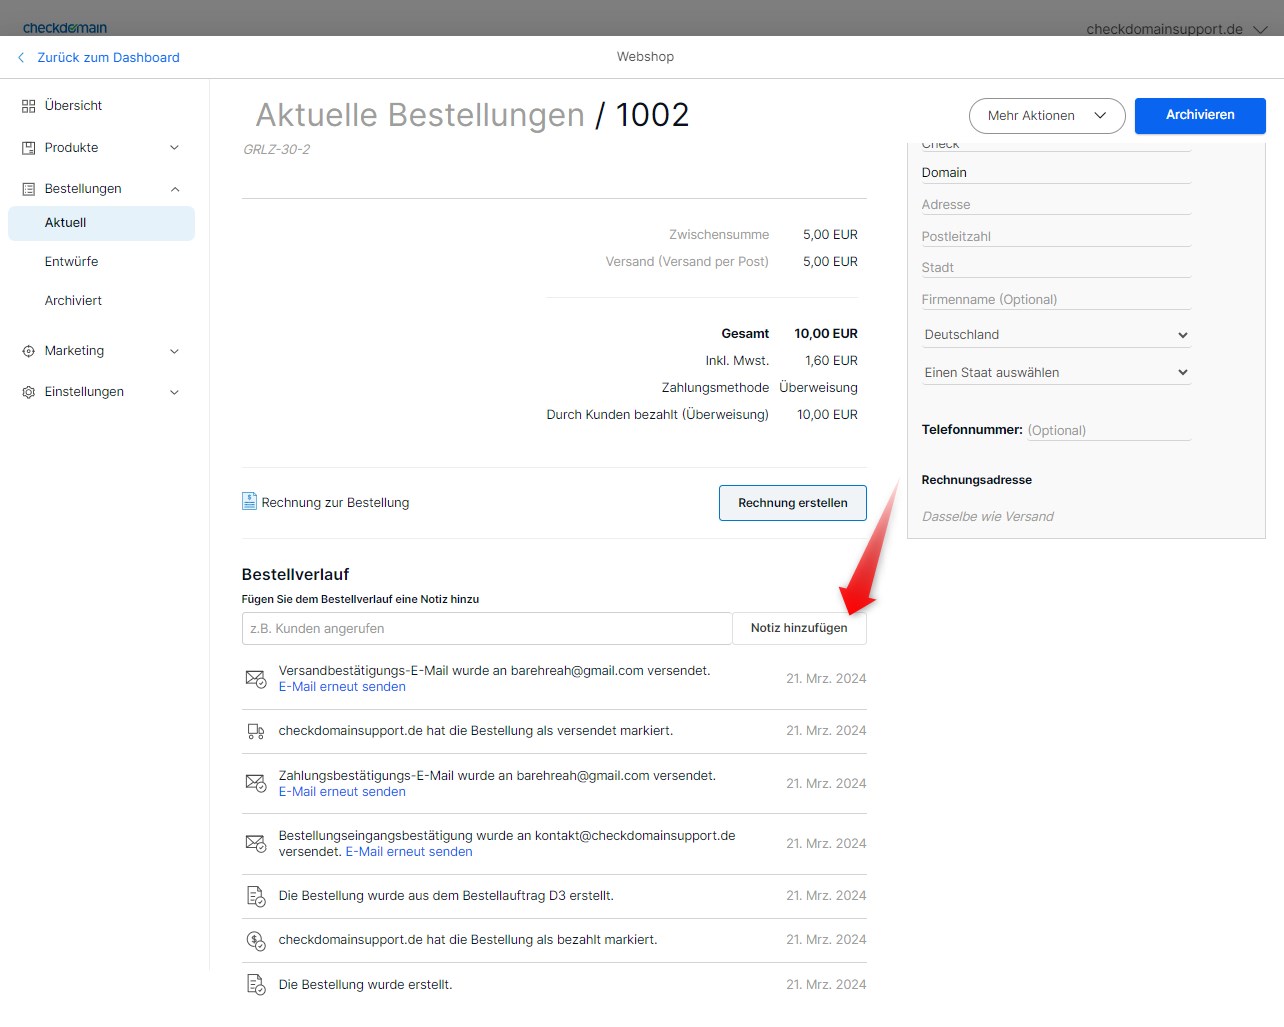Click the invoice document icon beside Rechnung zur Bestellung
The height and width of the screenshot is (1027, 1284).
pyautogui.click(x=249, y=501)
